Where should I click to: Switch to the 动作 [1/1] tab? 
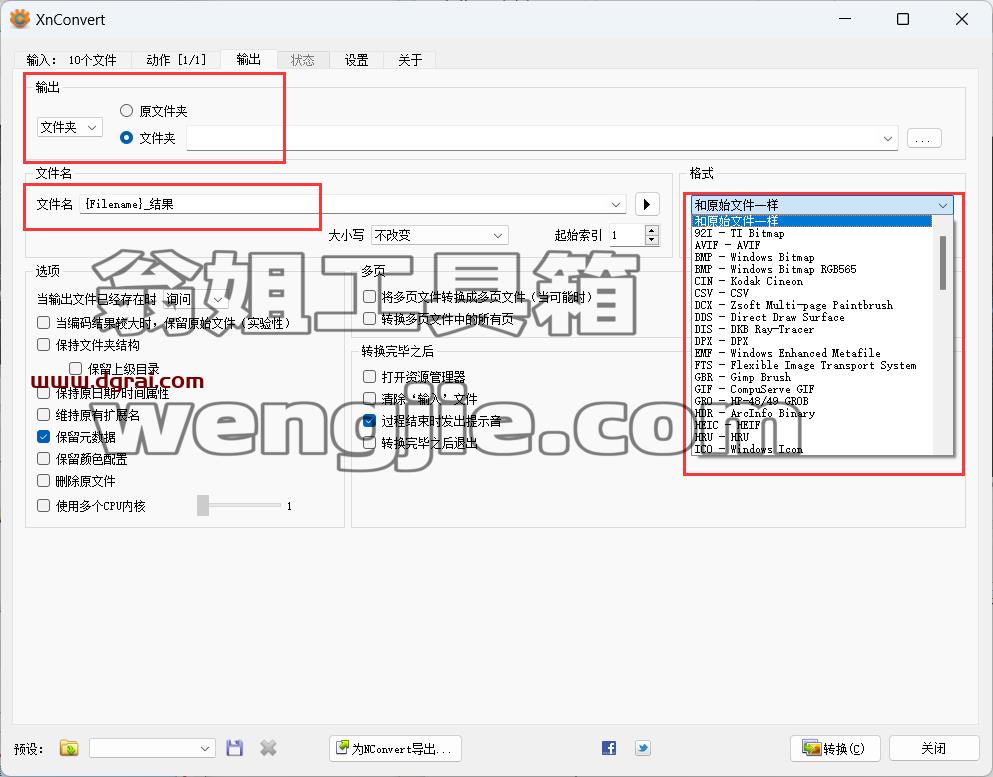coord(176,60)
